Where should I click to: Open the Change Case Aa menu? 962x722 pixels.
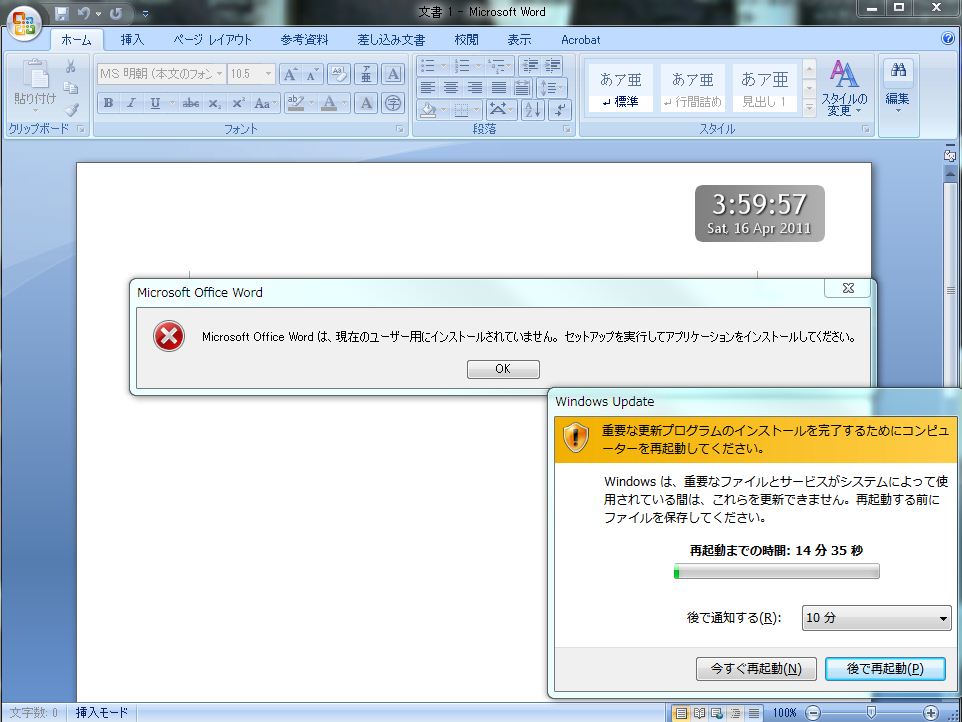[265, 103]
